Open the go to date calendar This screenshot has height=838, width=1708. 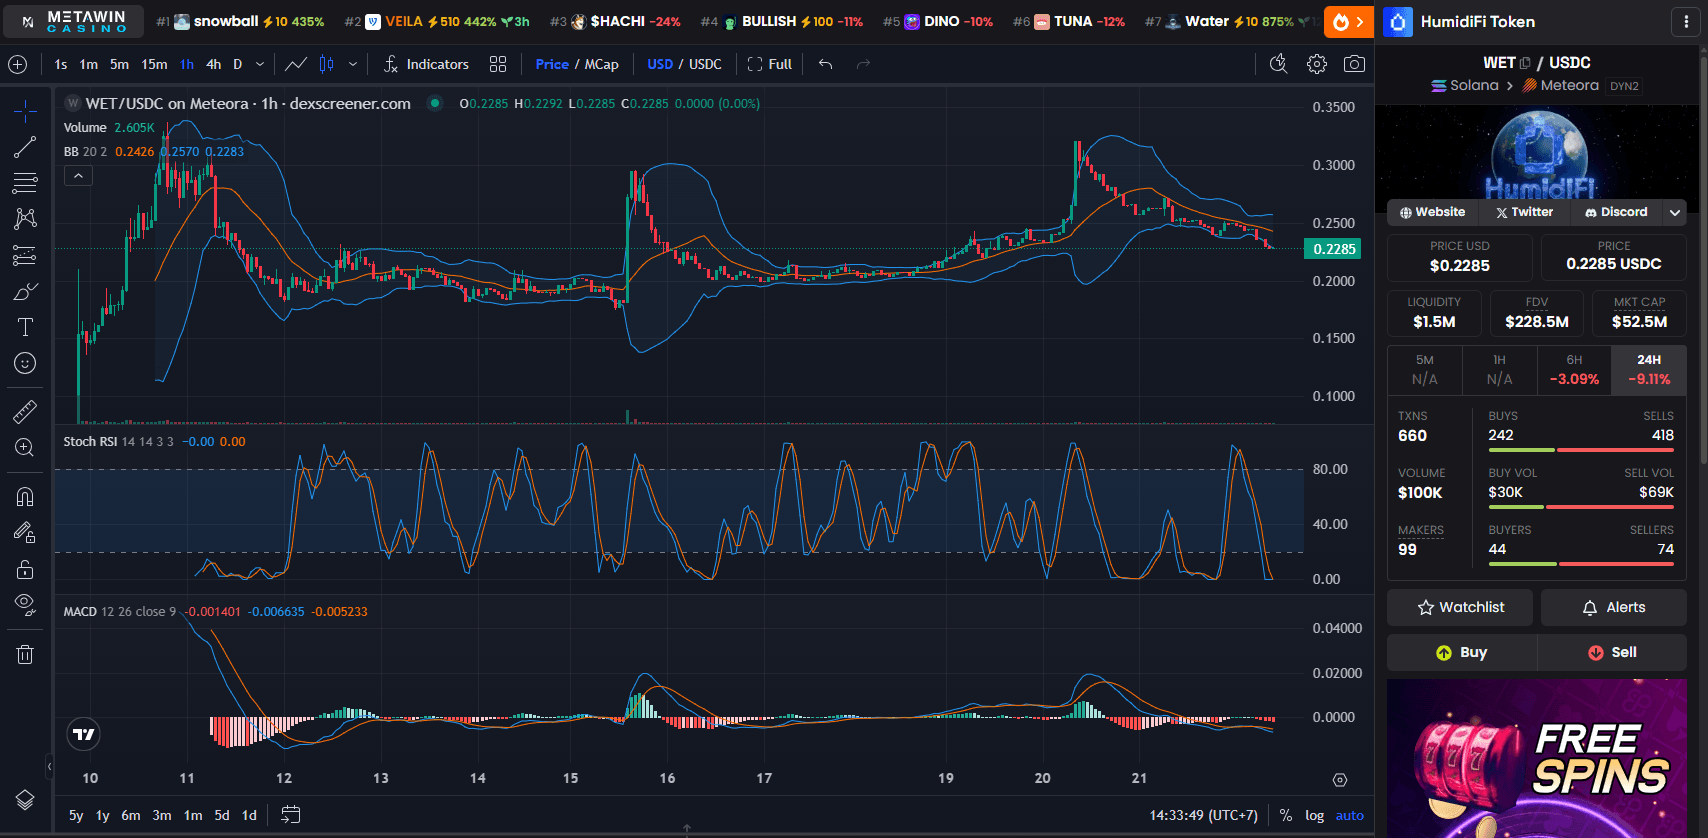point(290,814)
